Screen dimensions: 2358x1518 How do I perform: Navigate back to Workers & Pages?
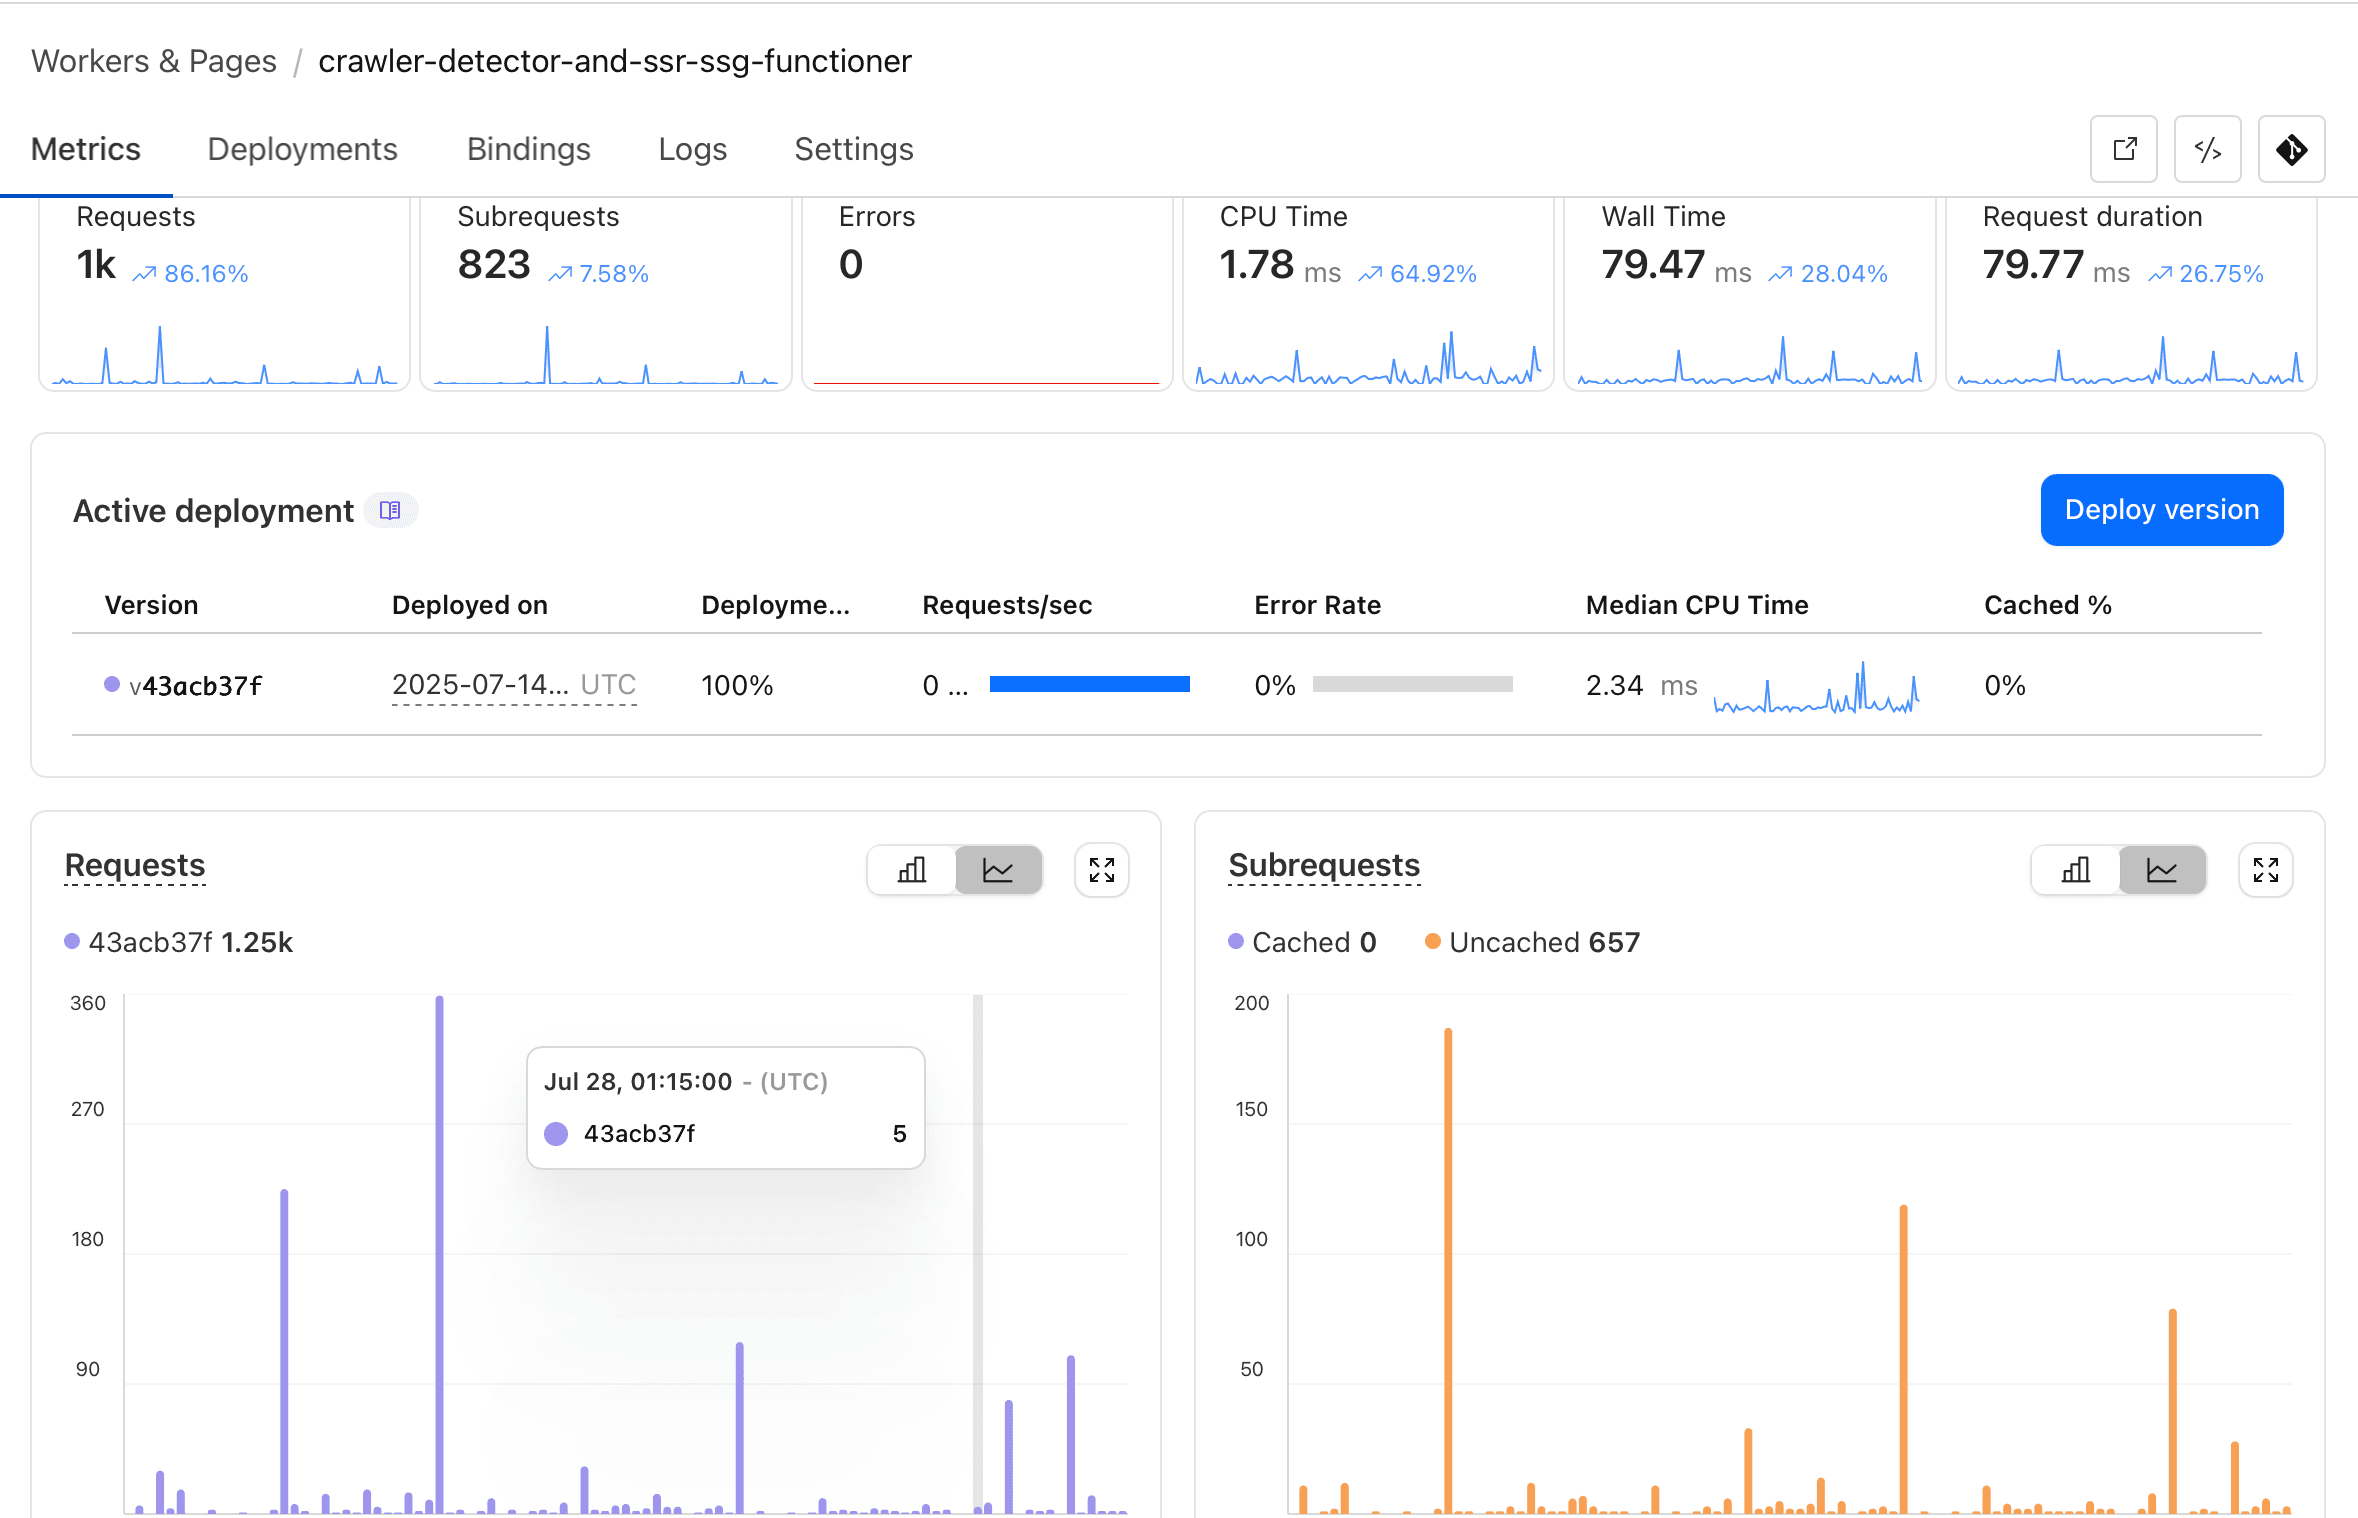pyautogui.click(x=153, y=60)
